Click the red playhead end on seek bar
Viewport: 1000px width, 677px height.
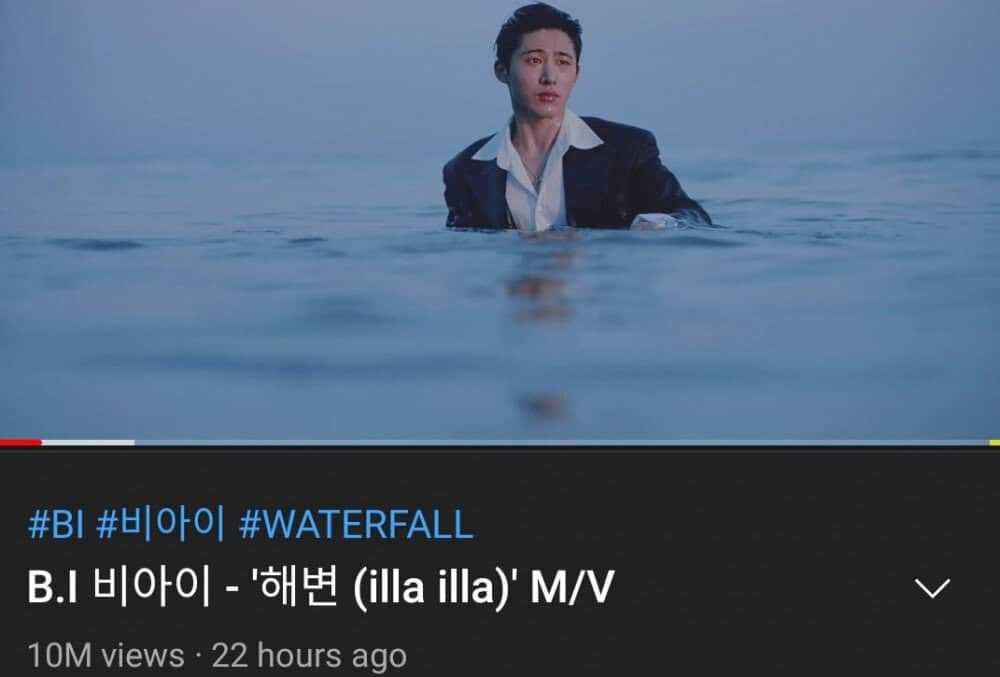(x=41, y=442)
